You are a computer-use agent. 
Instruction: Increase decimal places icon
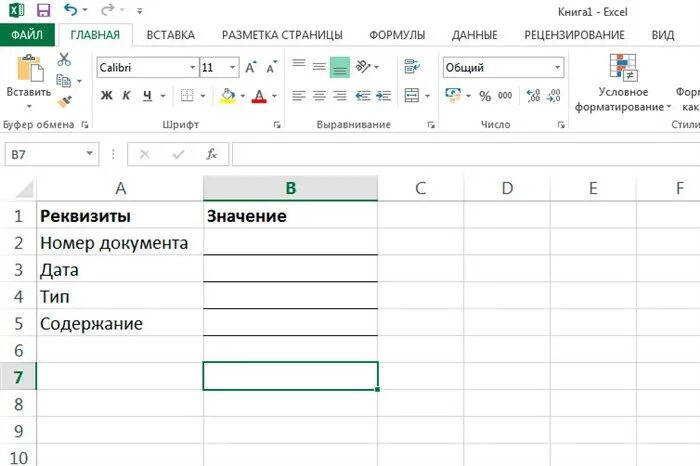tap(533, 96)
